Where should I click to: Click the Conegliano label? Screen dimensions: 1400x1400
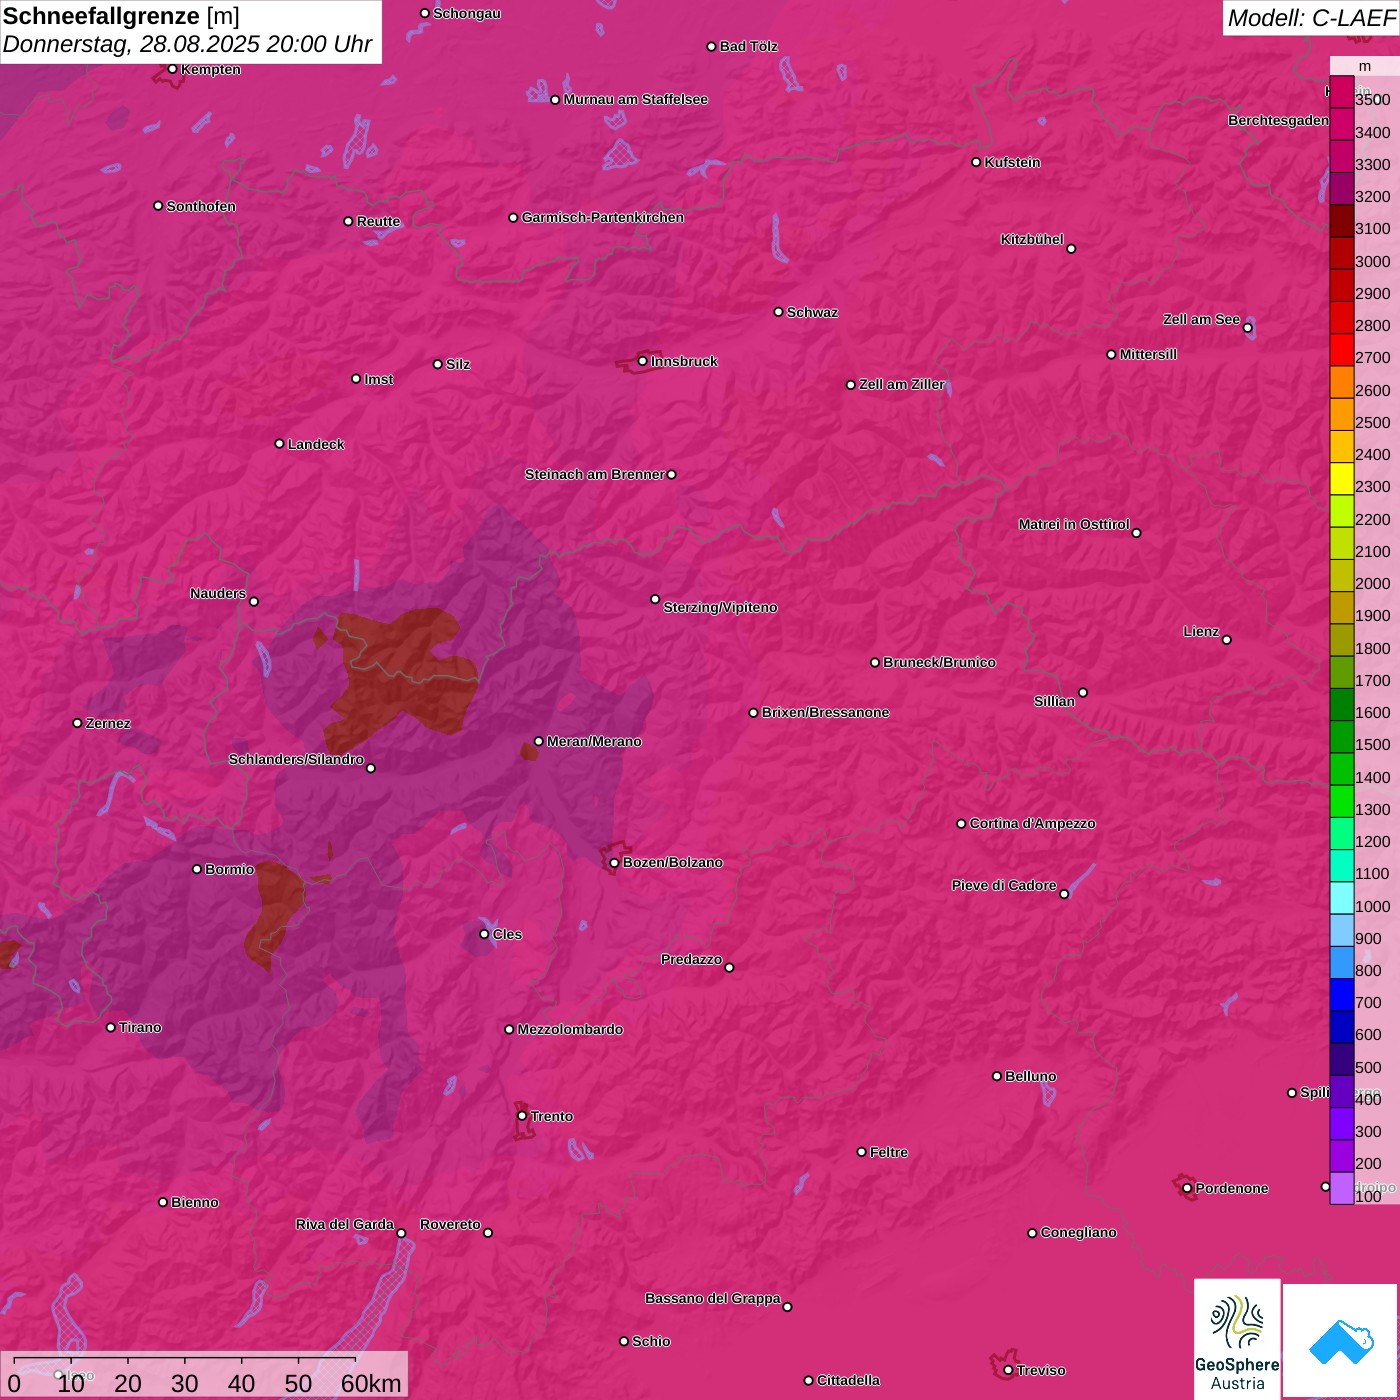click(x=1078, y=1232)
